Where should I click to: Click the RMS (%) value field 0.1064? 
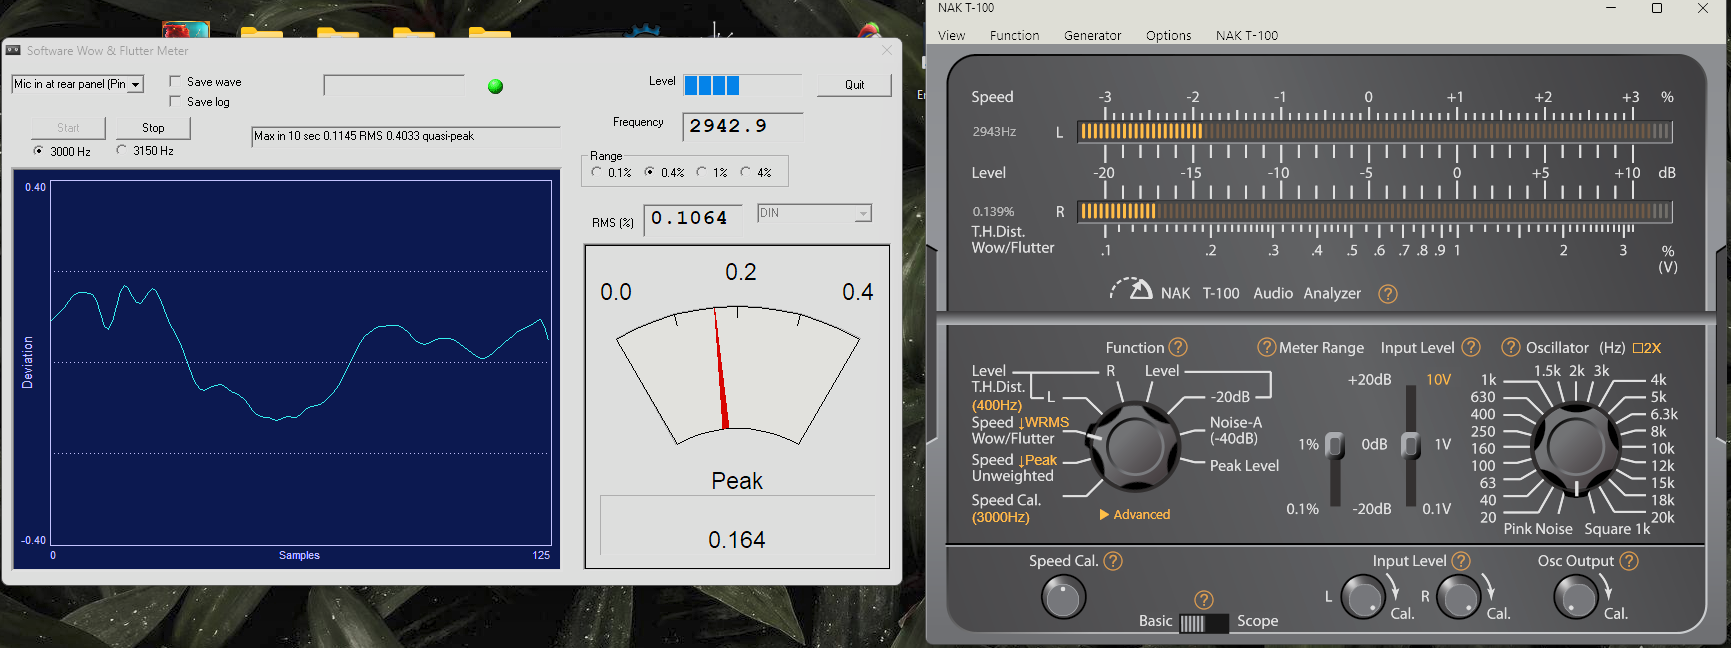[x=692, y=218]
